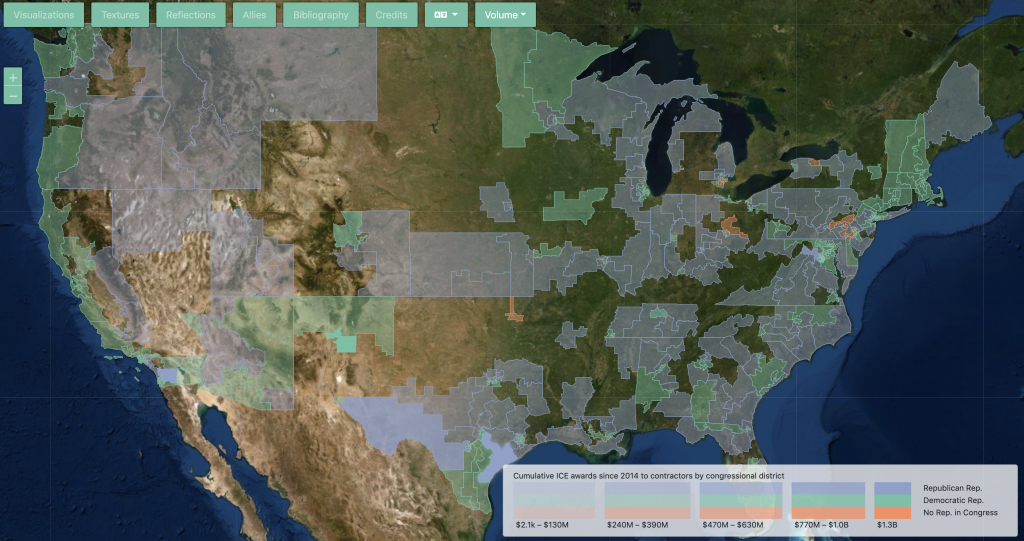The height and width of the screenshot is (541, 1024).
Task: Click the $770M – $1.0B legend block
Action: 828,500
